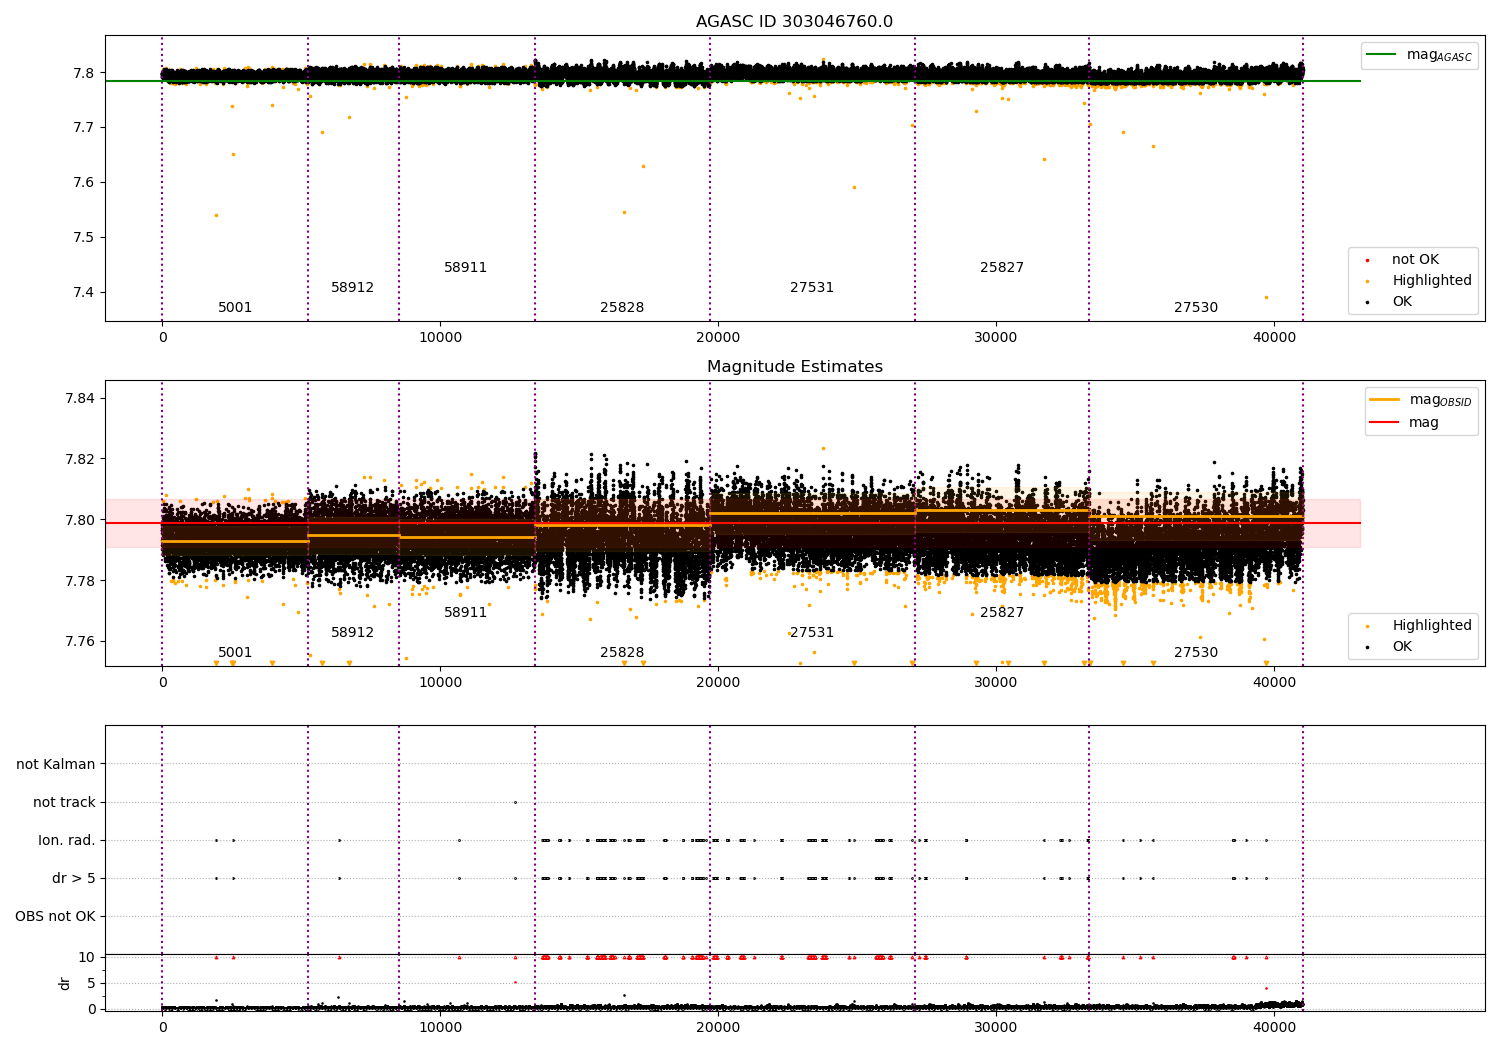The width and height of the screenshot is (1500, 1050).
Task: Select 'Highlighted' legend entry in middle plot
Action: (1420, 626)
